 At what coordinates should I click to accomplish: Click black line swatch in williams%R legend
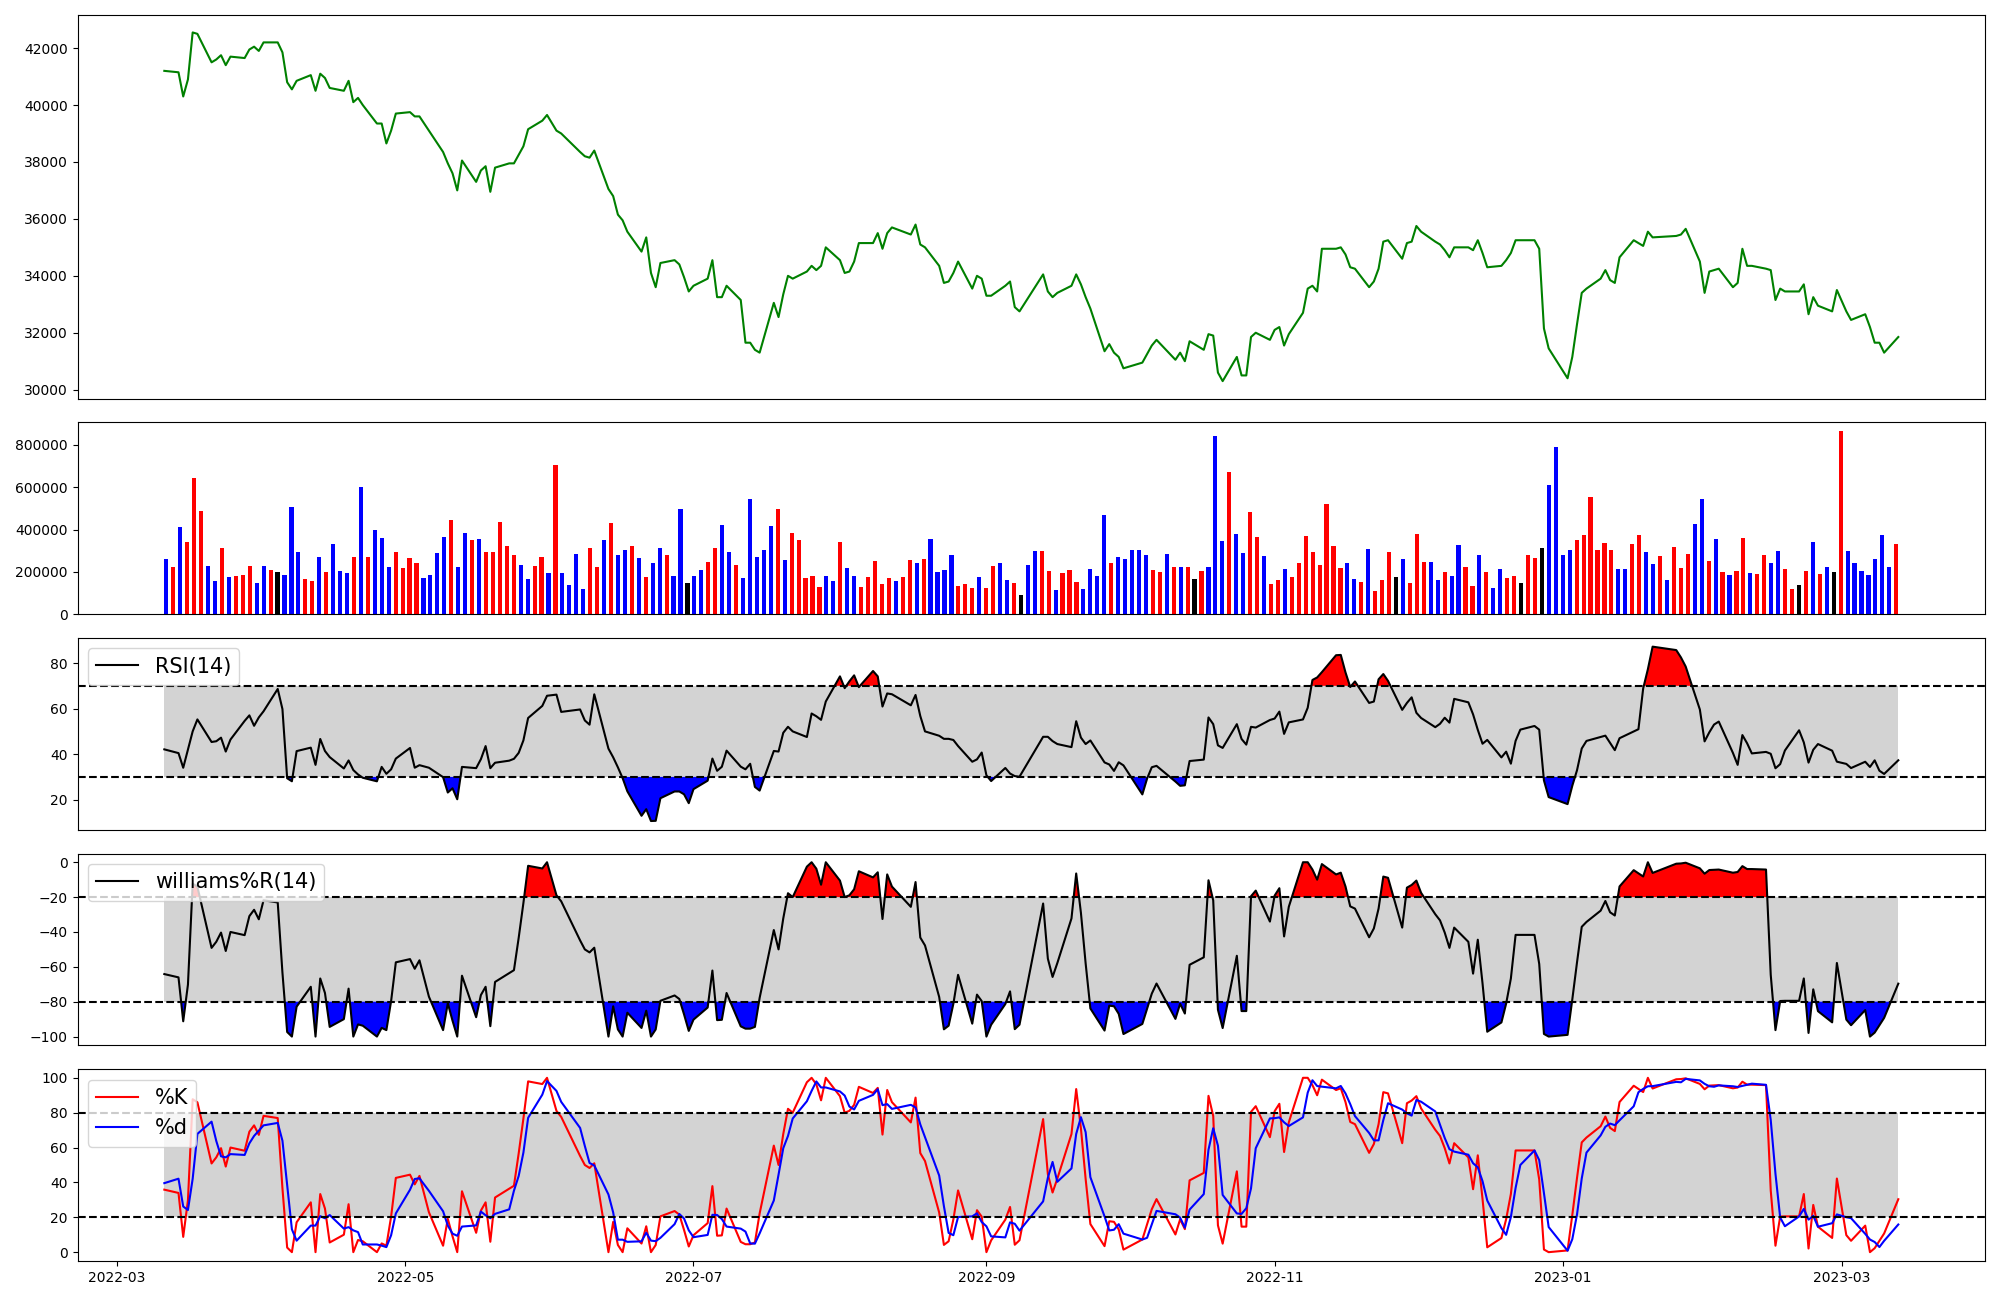click(x=116, y=881)
